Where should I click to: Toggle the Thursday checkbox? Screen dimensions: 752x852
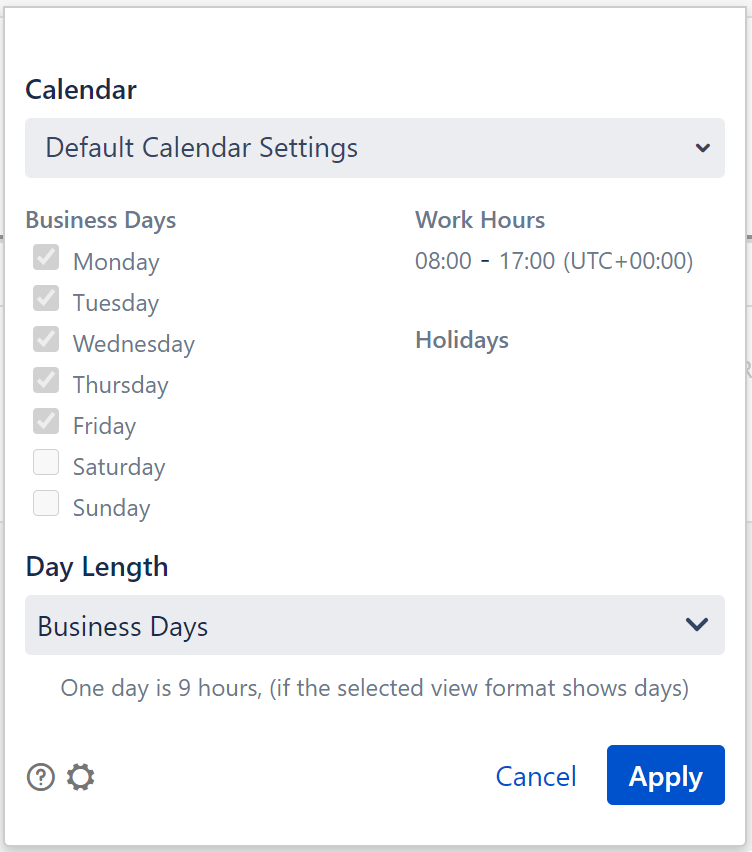(x=46, y=381)
